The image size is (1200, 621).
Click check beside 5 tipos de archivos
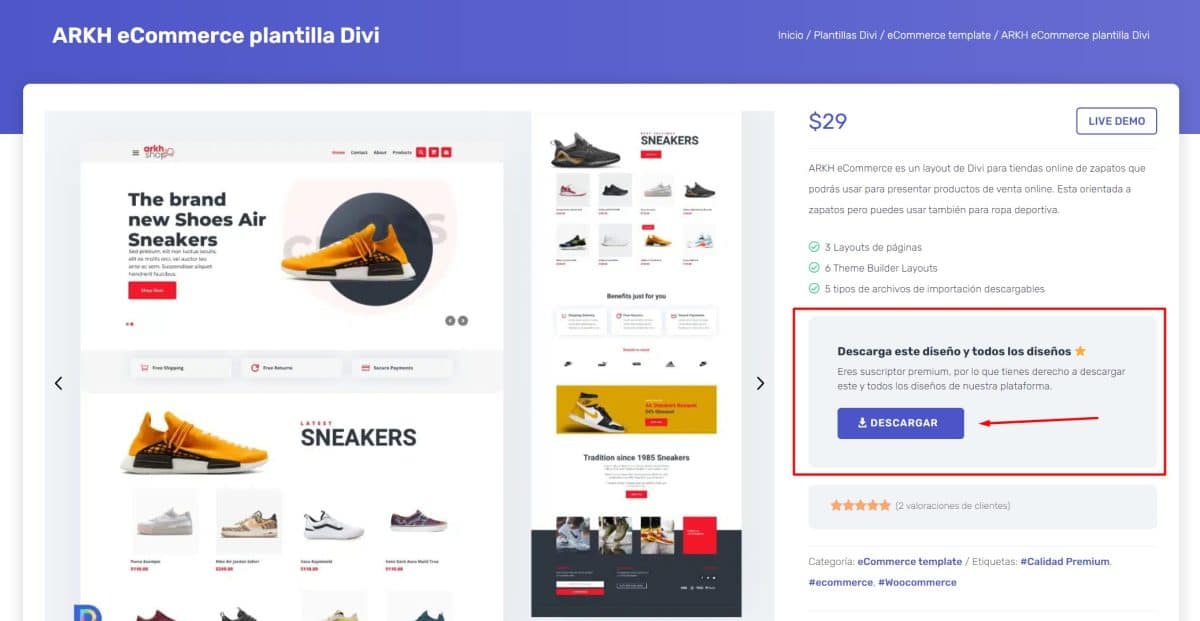[x=814, y=289]
